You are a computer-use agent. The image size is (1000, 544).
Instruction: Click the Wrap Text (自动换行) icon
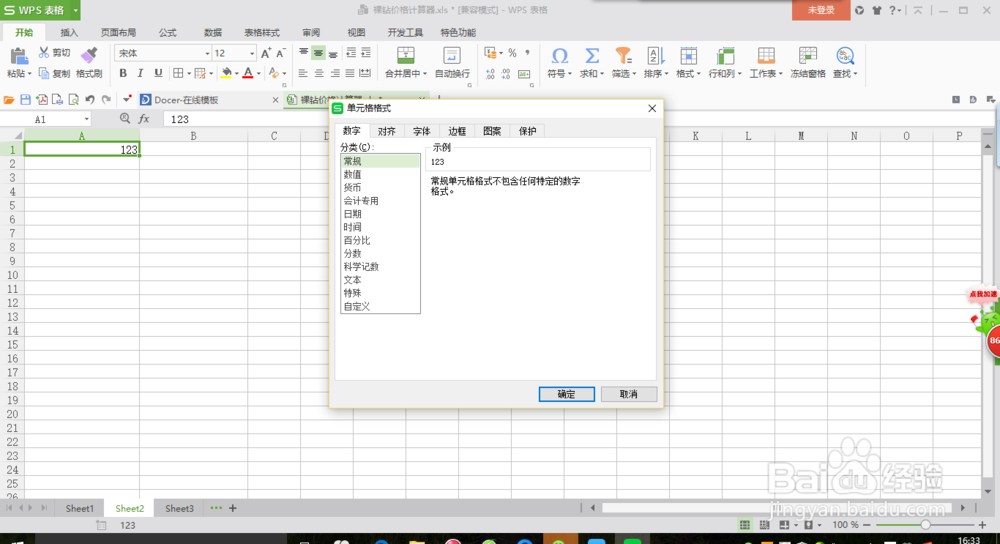452,55
